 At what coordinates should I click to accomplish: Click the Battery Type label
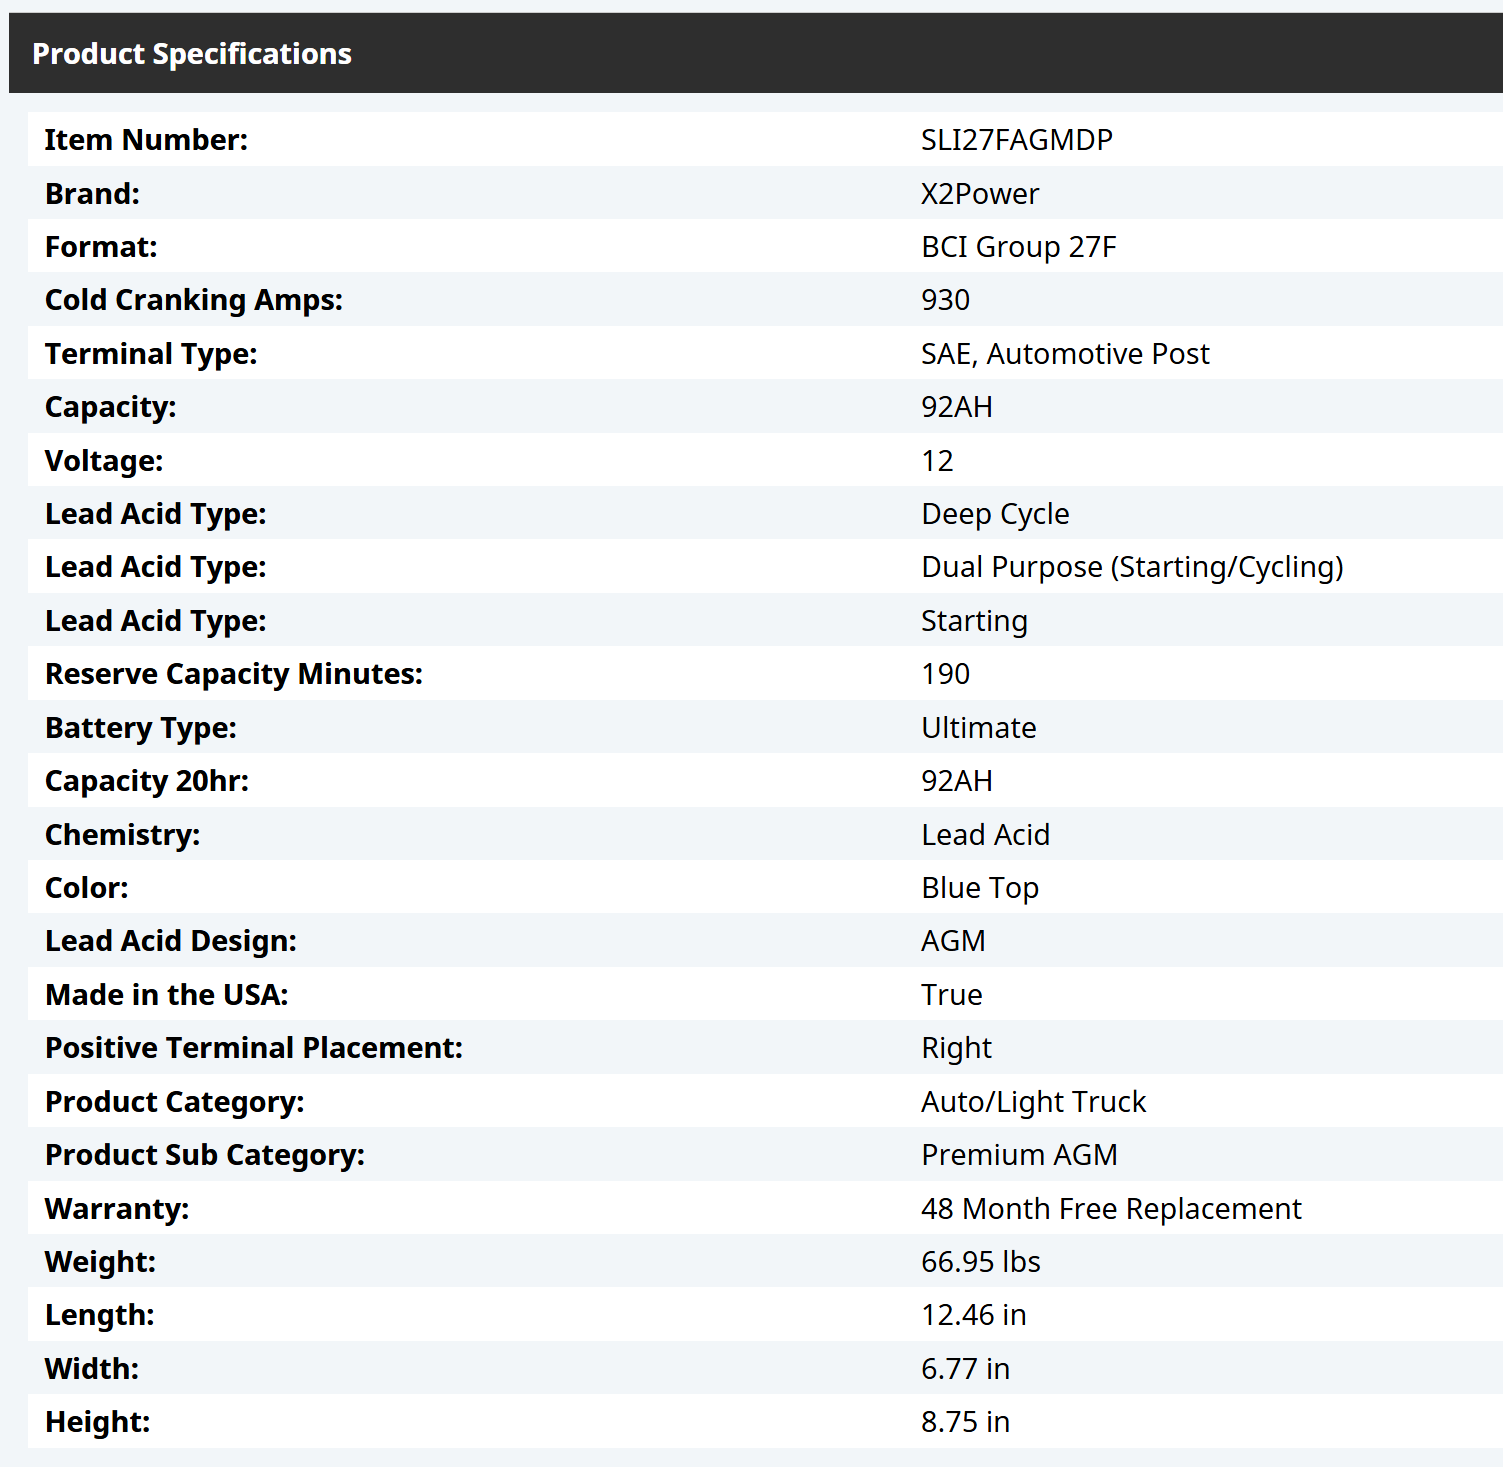click(x=141, y=728)
